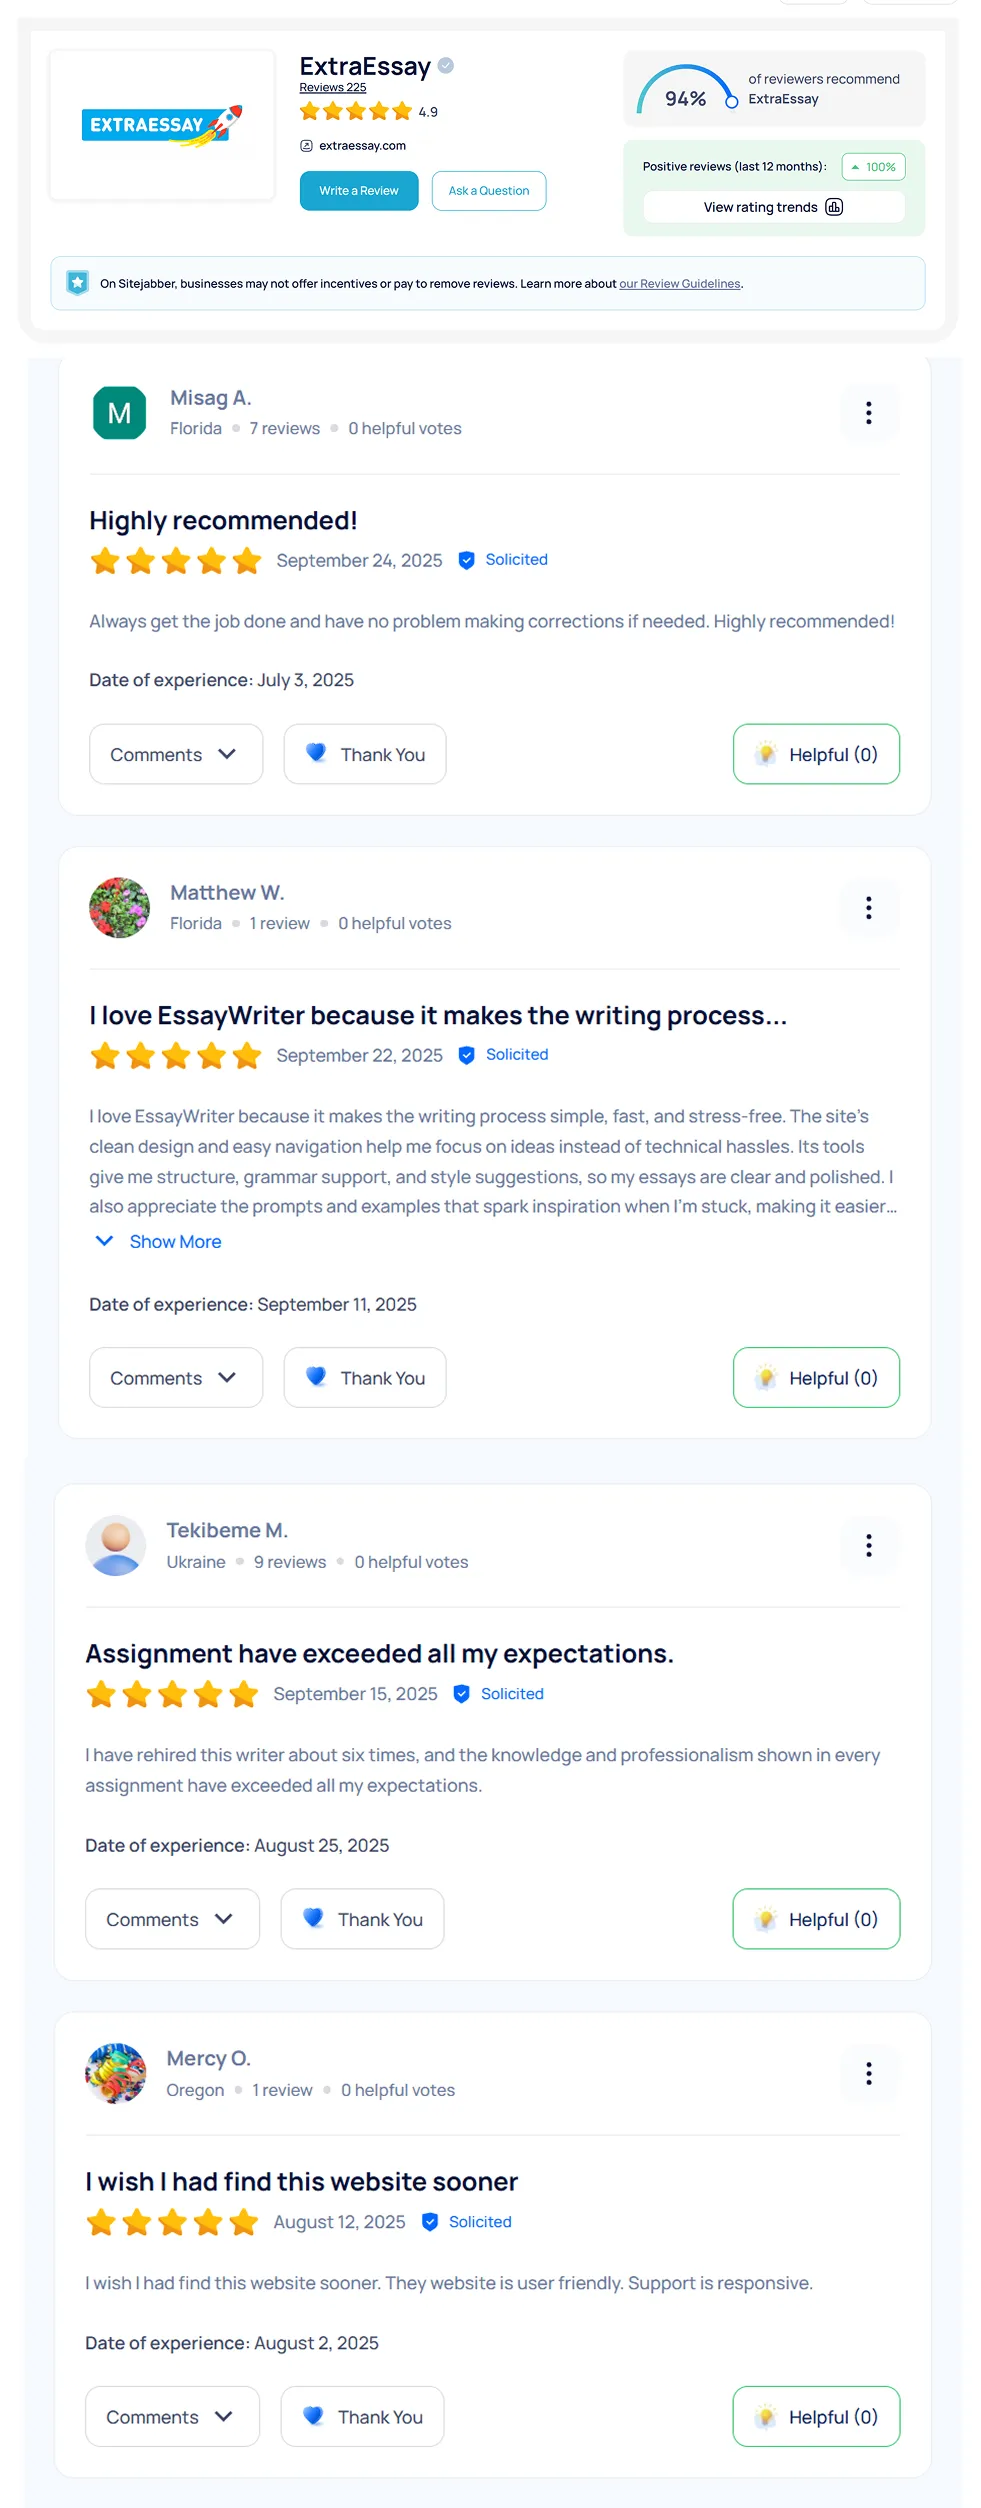Screen dimensions: 981x2508
Task: Expand Comments on Misag A.'s review
Action: 176,755
